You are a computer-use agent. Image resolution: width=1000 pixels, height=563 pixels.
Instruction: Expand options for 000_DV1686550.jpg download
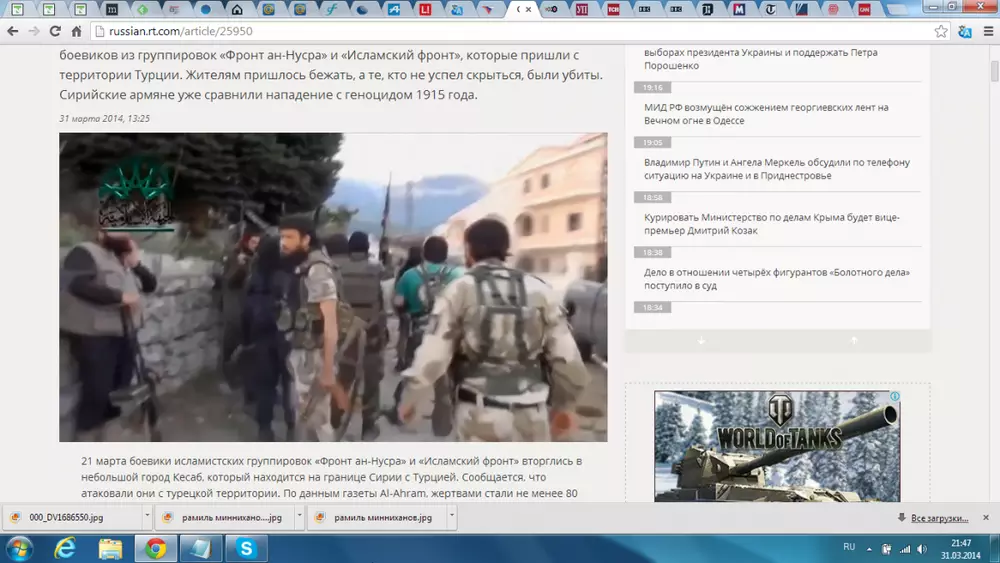[147, 517]
